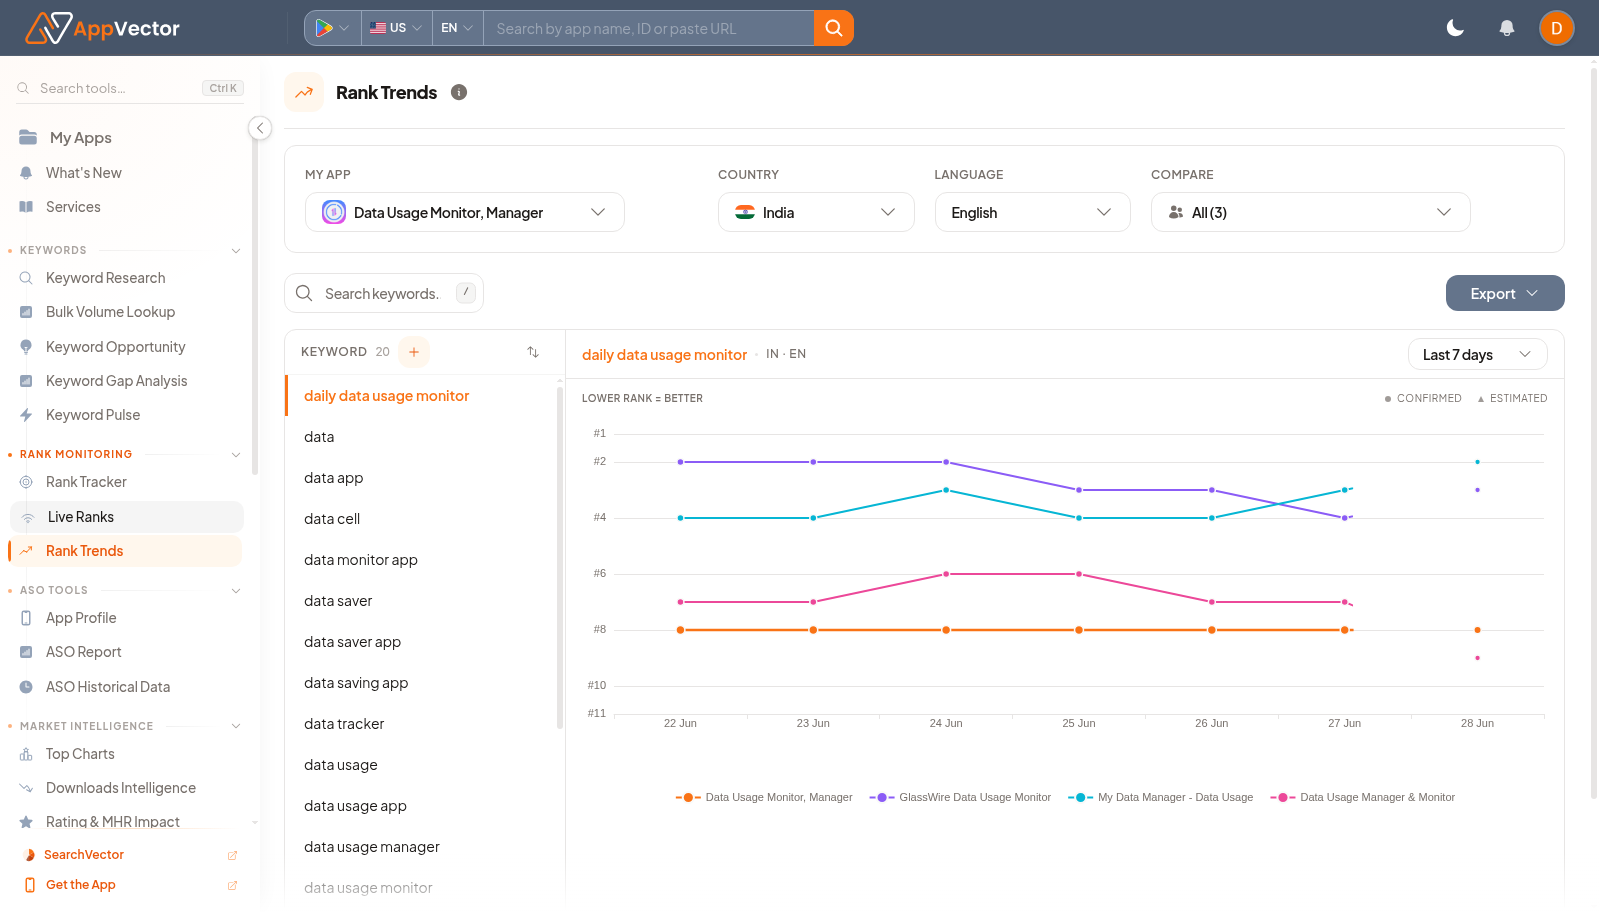
Task: Toggle Data Usage Manager & Monitor legend series
Action: (x=1362, y=797)
